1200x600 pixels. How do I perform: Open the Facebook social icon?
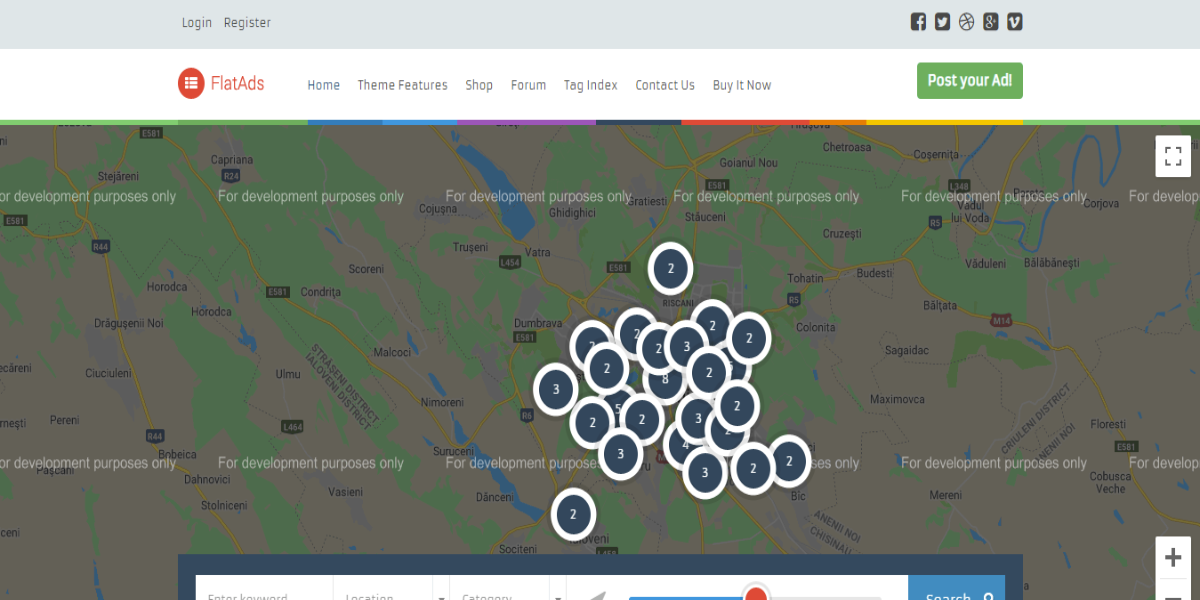pyautogui.click(x=918, y=22)
